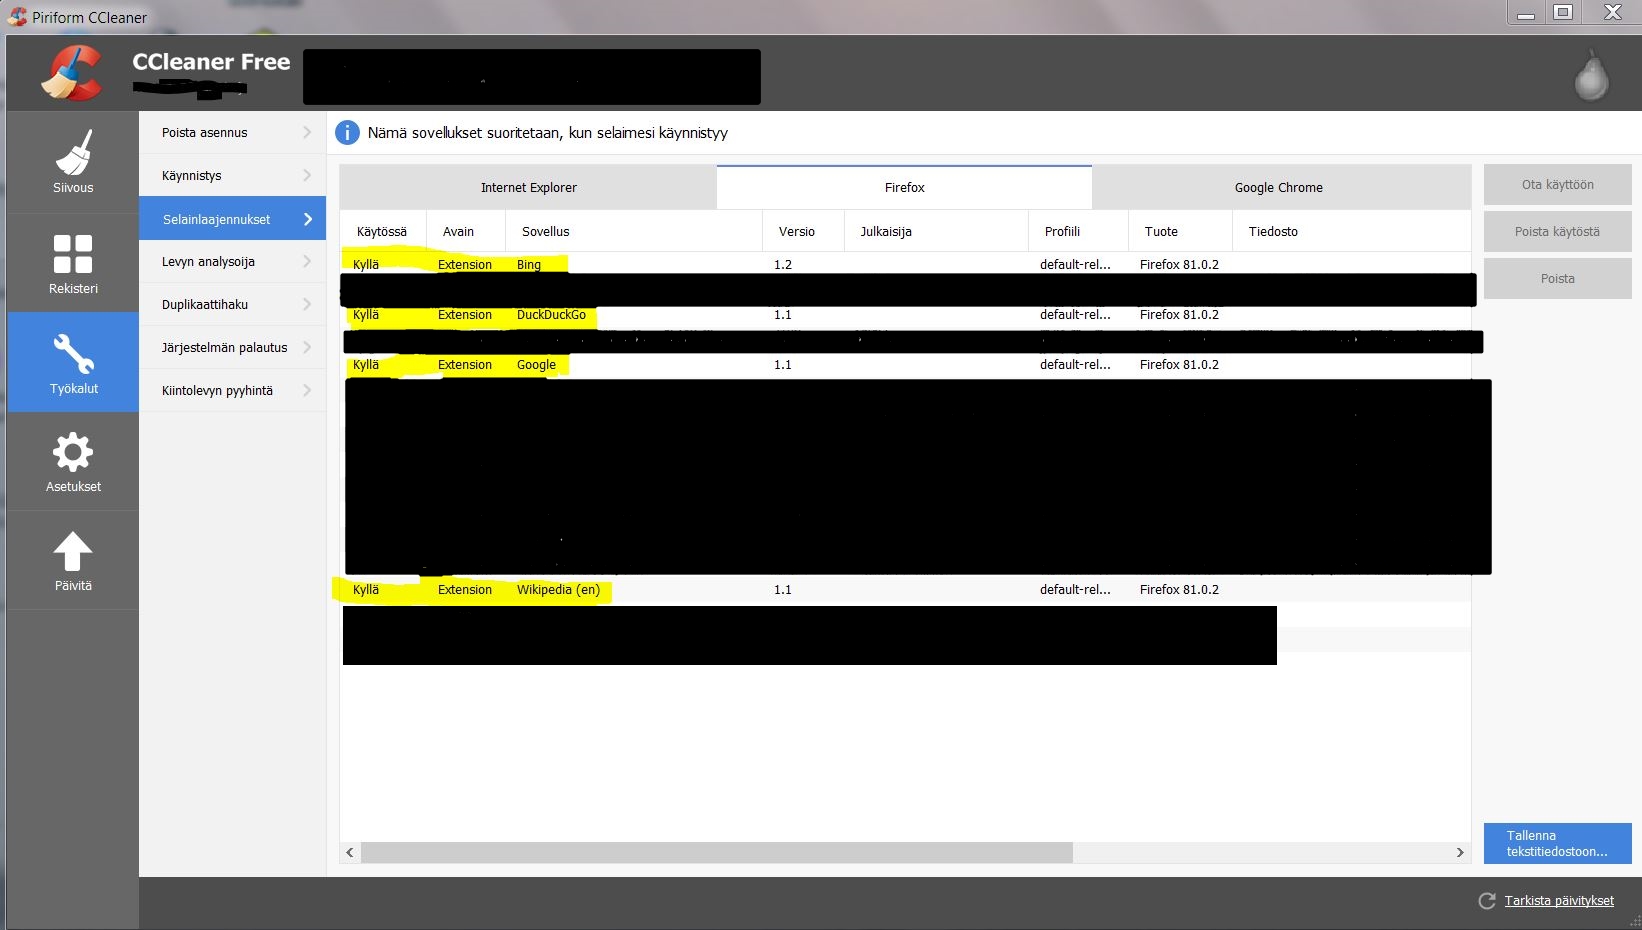Click the CCleaner logo icon

(72, 73)
